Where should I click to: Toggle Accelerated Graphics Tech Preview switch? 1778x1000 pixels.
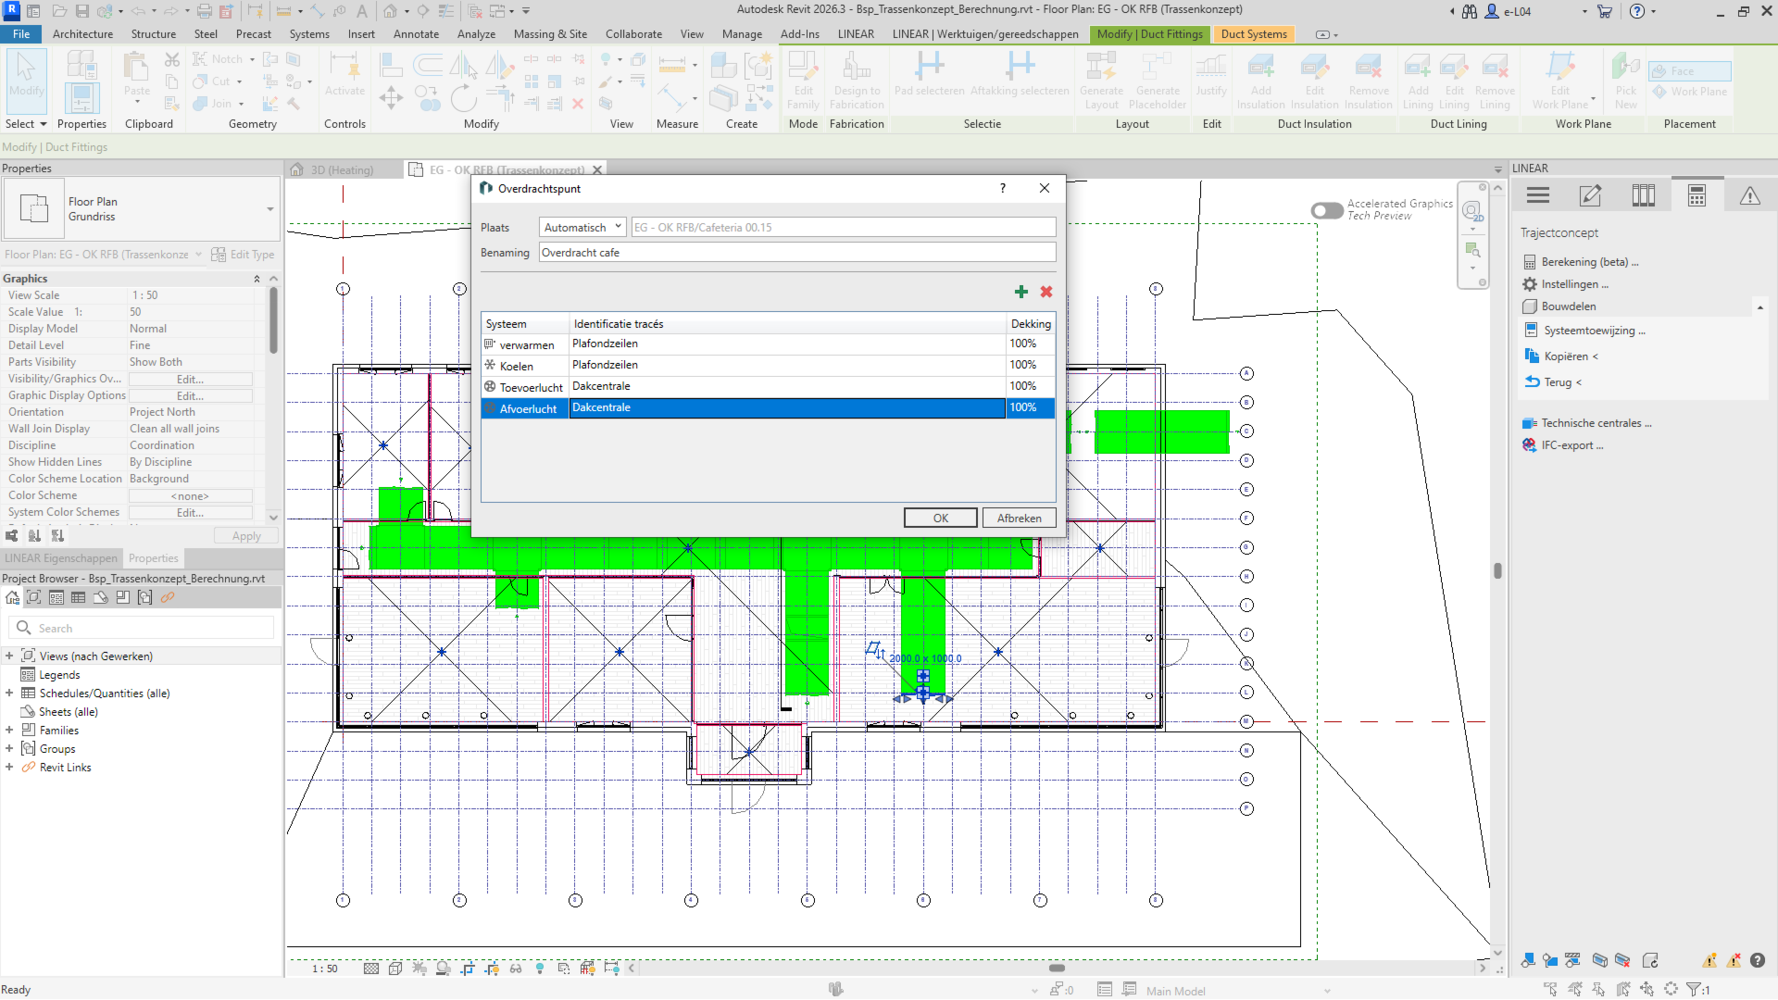point(1326,210)
